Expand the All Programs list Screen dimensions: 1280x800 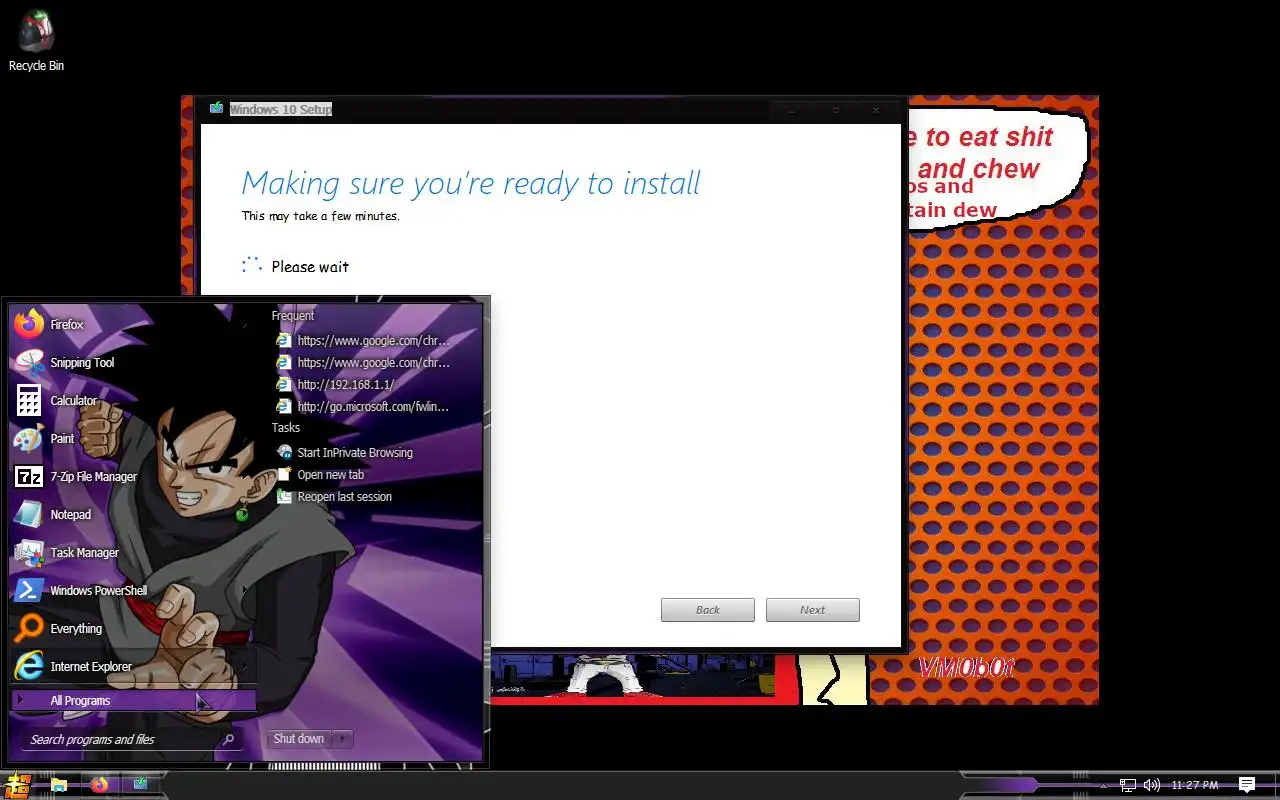coord(134,700)
